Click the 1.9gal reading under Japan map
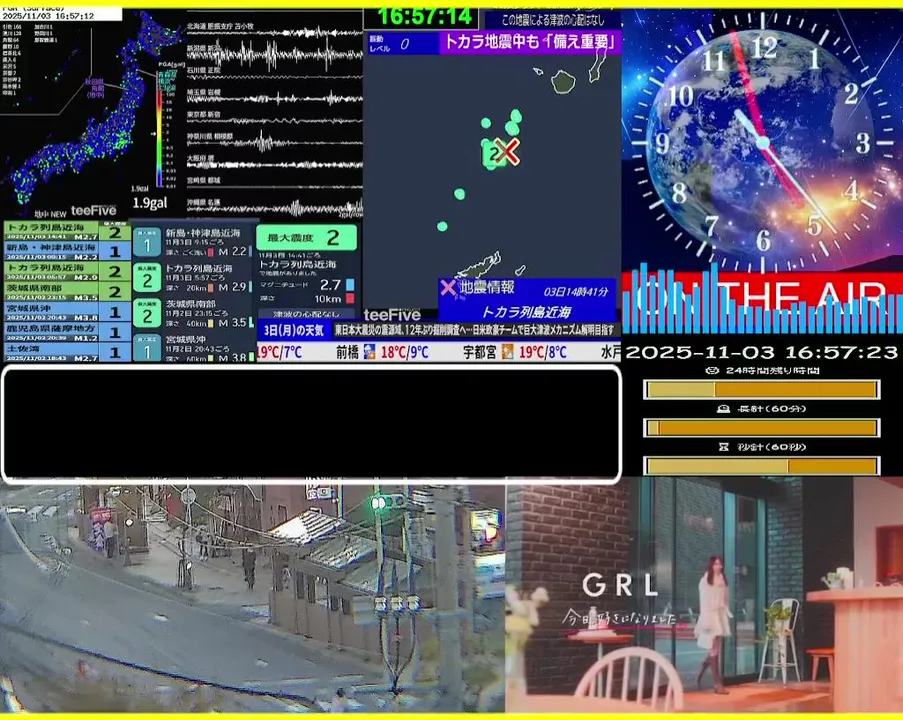903x720 pixels. click(150, 203)
